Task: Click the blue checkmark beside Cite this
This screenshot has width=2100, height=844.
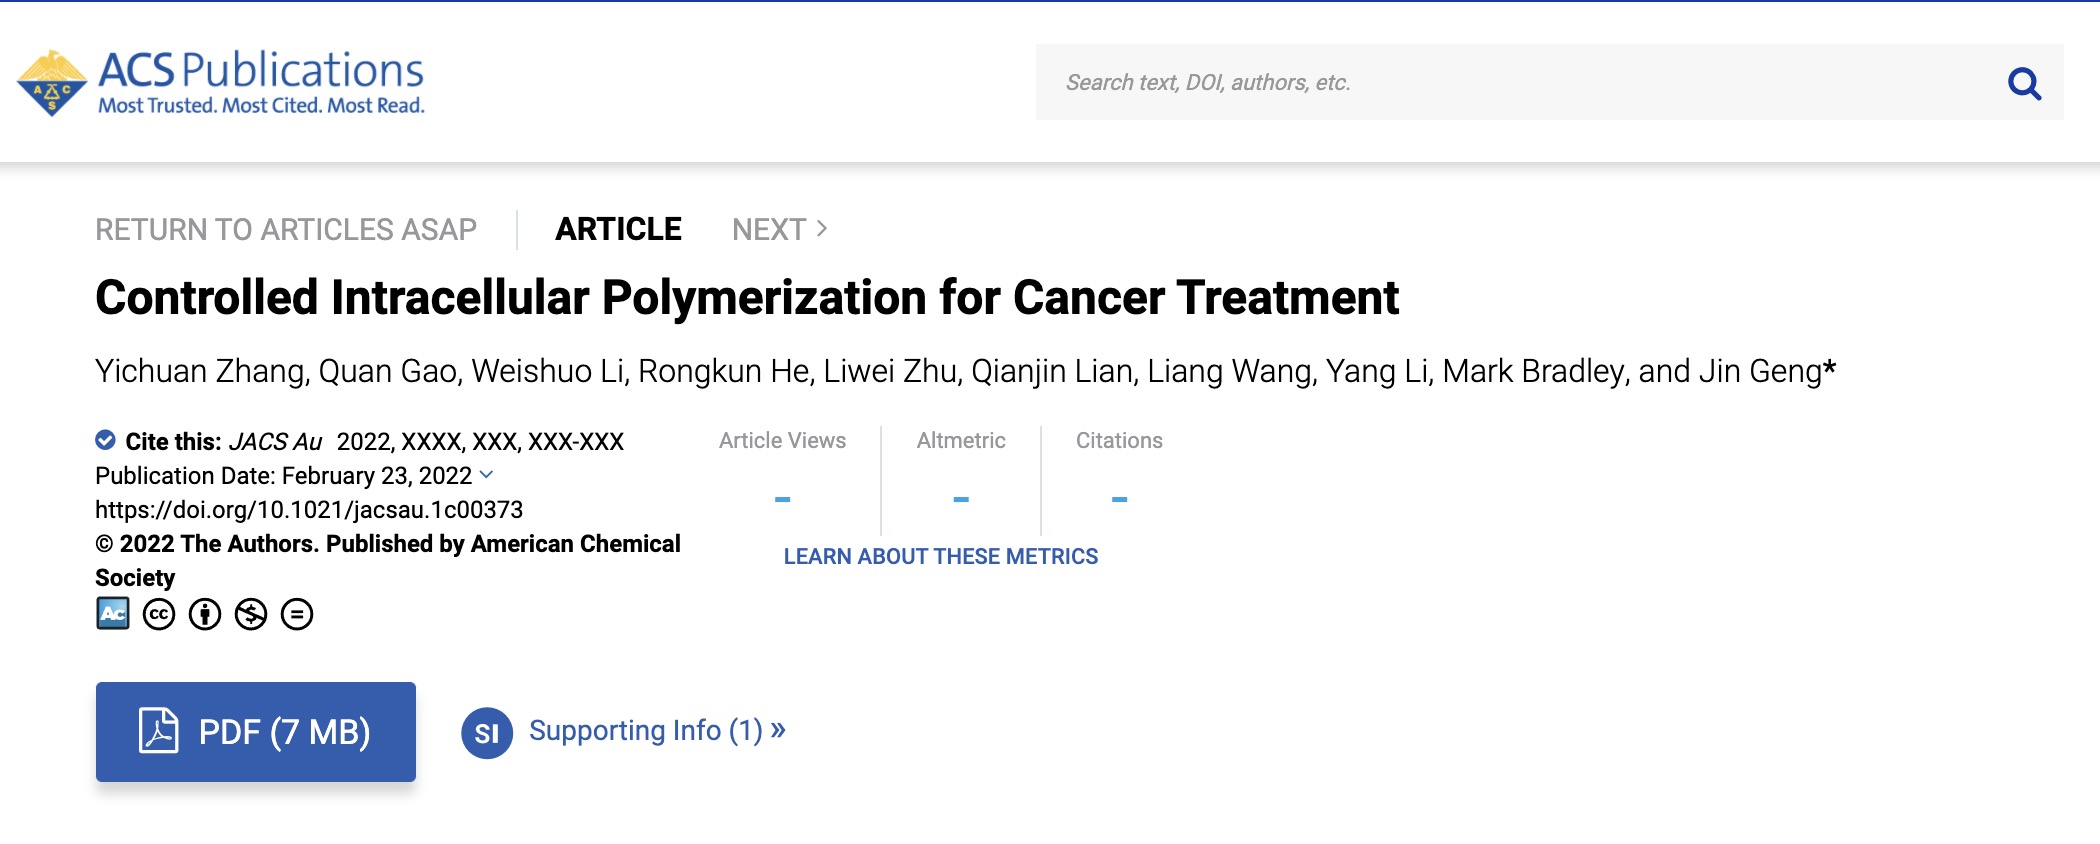Action: coord(105,440)
